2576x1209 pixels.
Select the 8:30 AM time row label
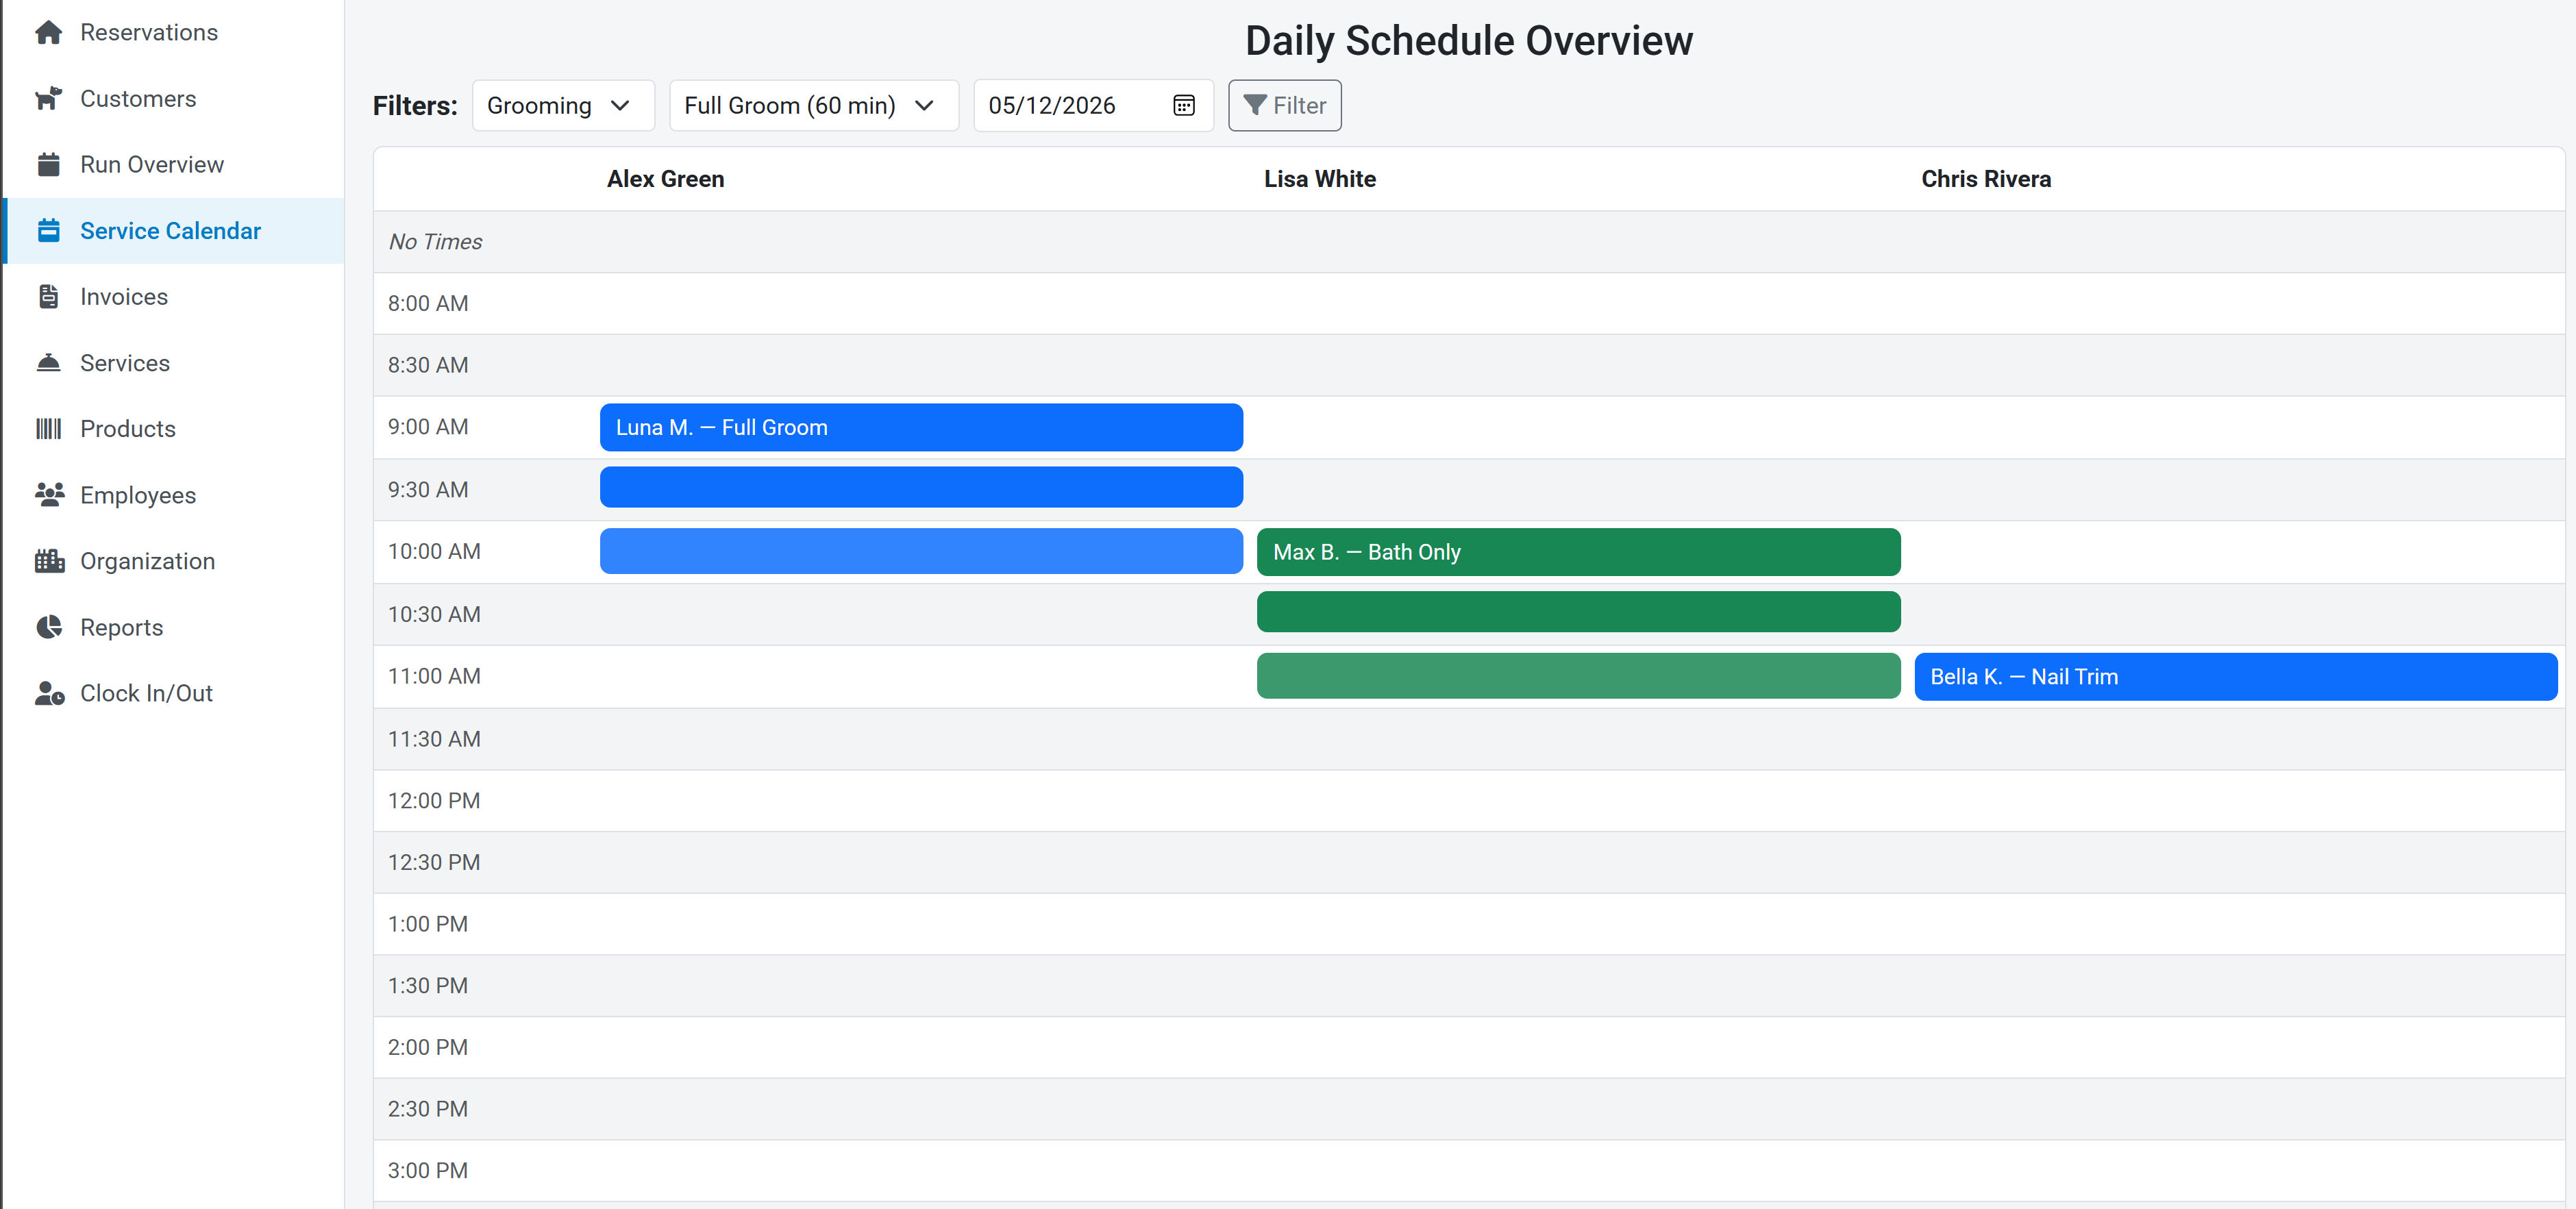click(428, 366)
